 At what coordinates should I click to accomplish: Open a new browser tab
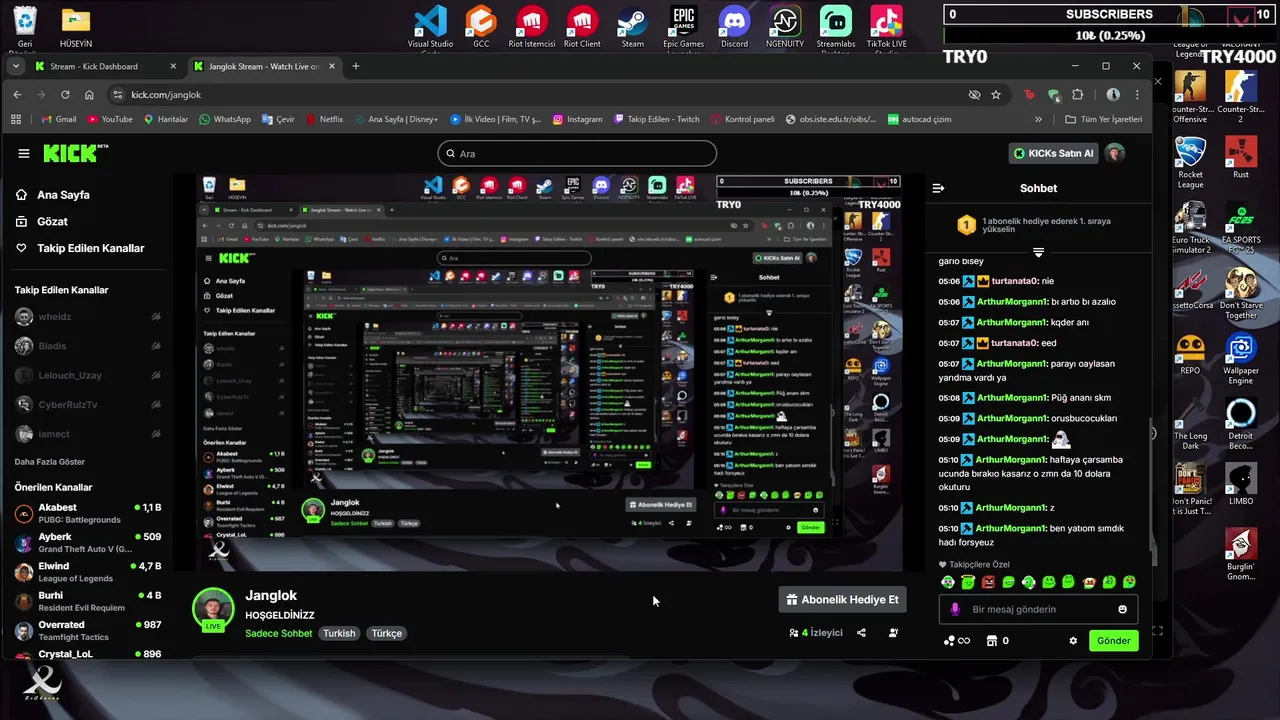356,66
